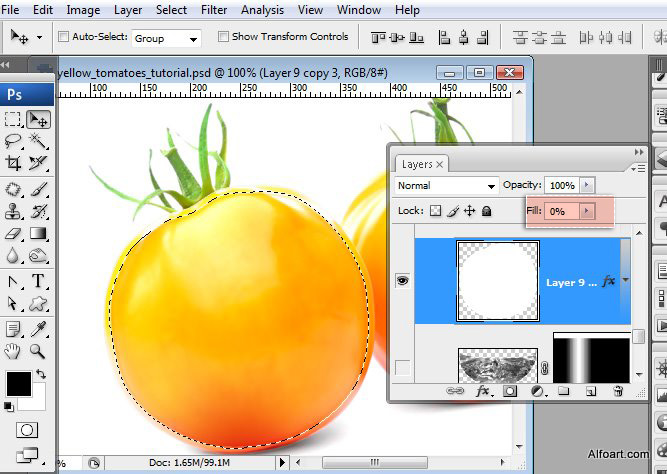
Task: Expand the Fill percentage slider arrow
Action: [587, 211]
